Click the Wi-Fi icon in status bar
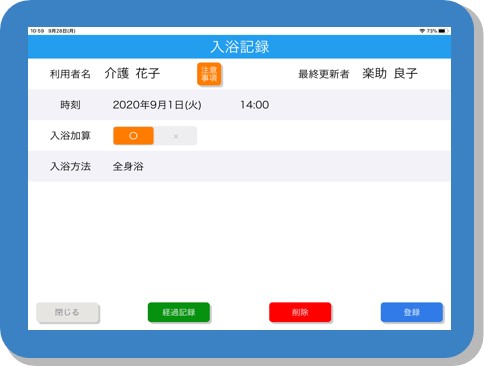The image size is (484, 366). [422, 31]
